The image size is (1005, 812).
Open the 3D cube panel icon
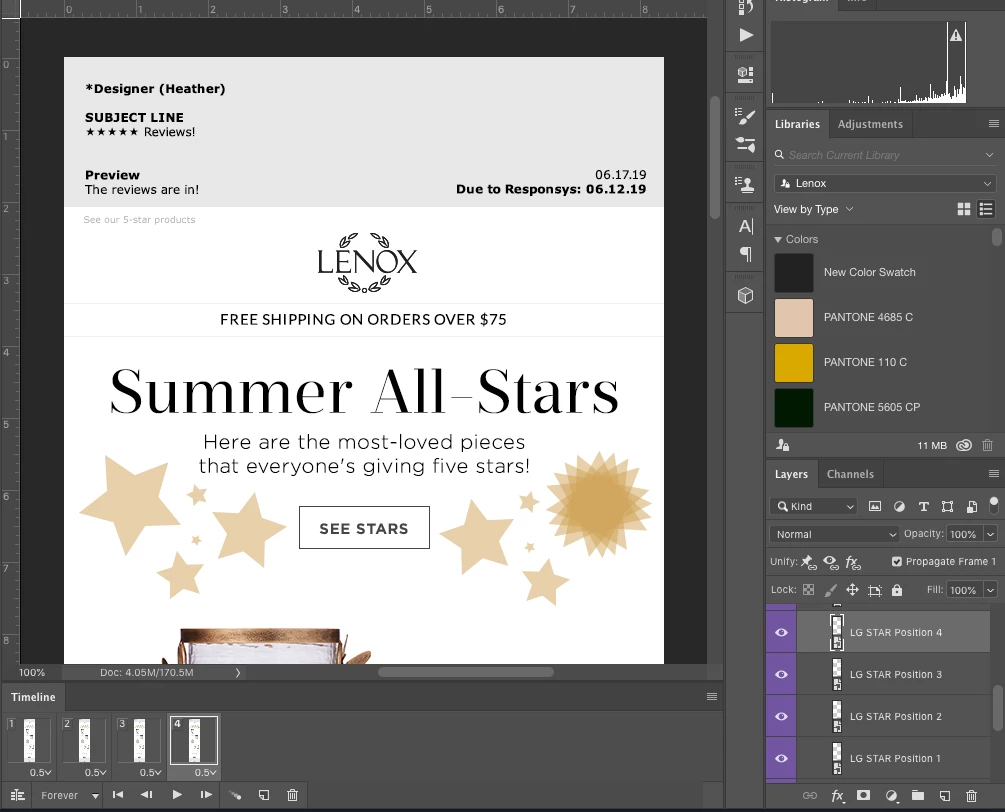745,295
